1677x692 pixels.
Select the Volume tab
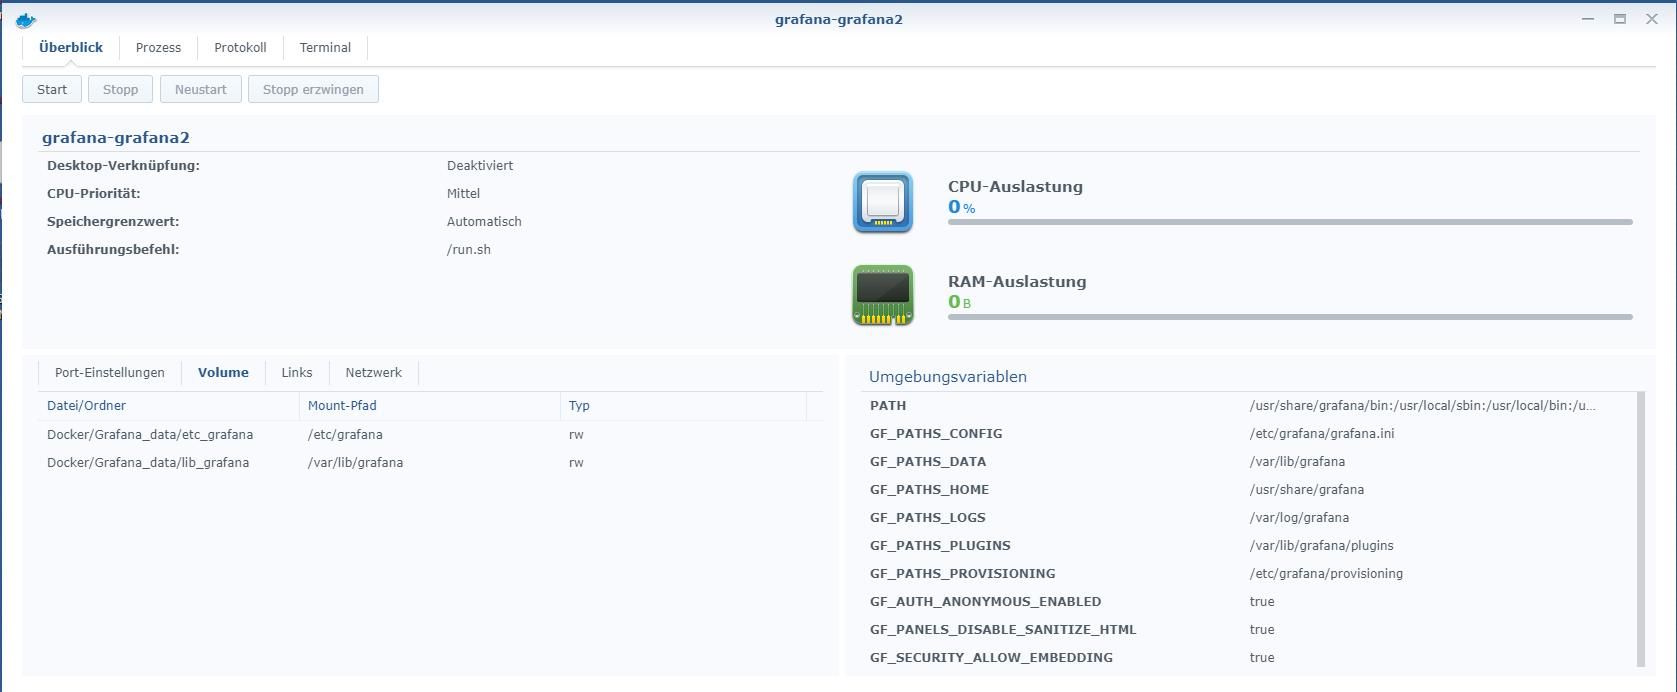tap(223, 372)
